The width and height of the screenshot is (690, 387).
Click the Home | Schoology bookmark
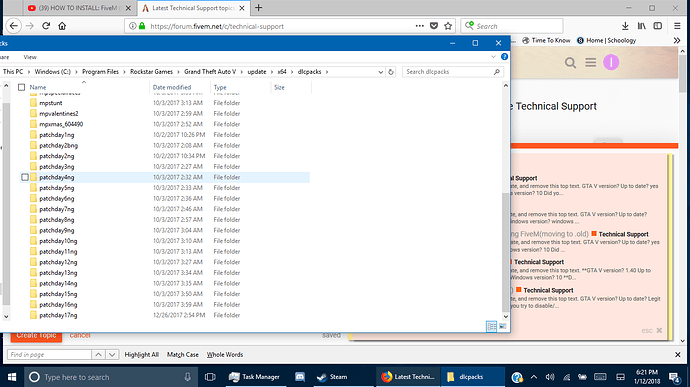606,41
